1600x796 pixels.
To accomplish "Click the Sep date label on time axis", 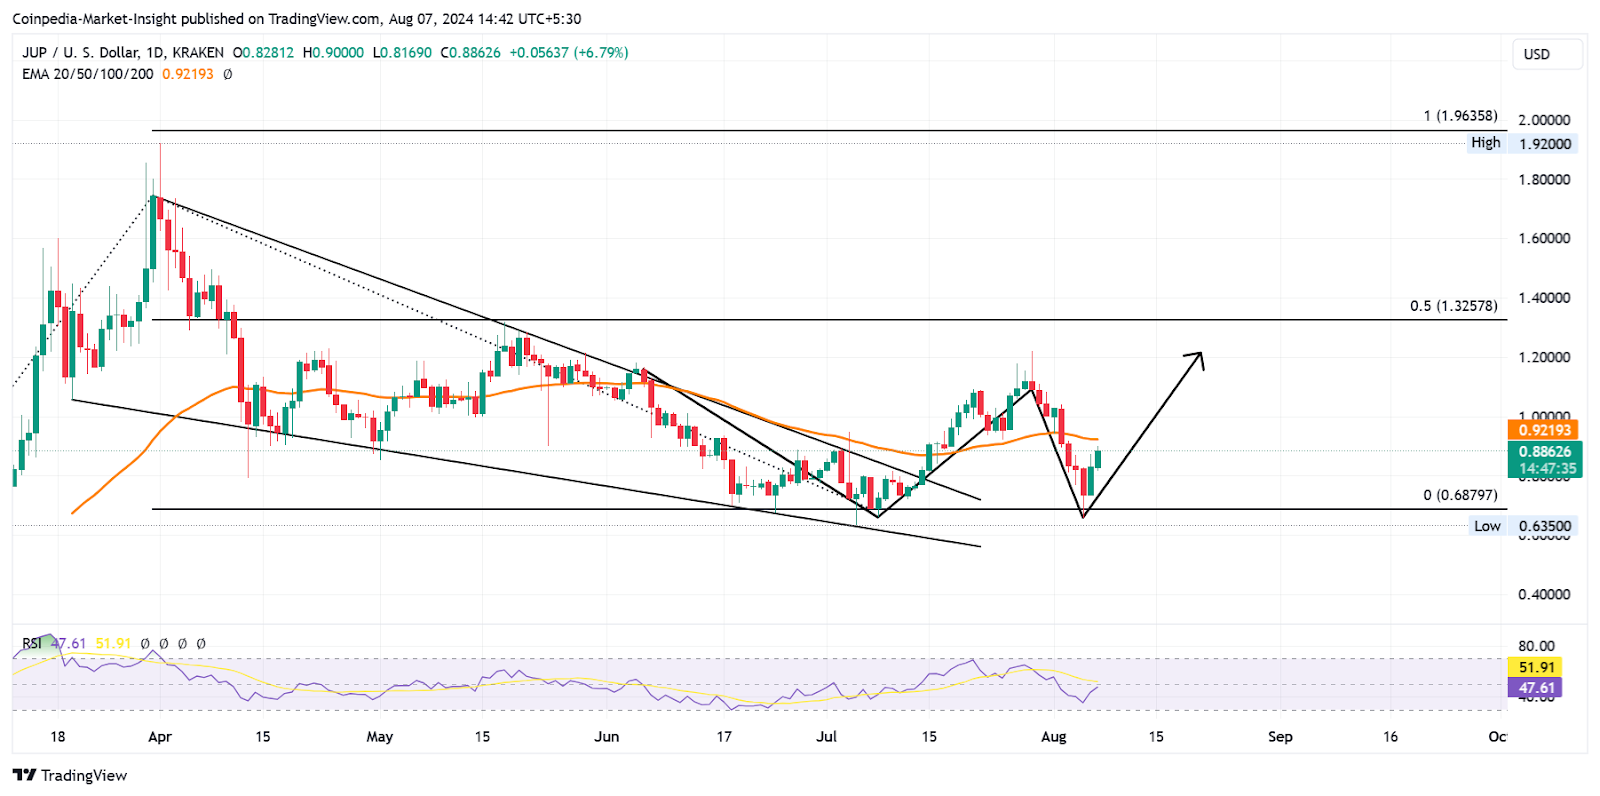I will (1280, 737).
